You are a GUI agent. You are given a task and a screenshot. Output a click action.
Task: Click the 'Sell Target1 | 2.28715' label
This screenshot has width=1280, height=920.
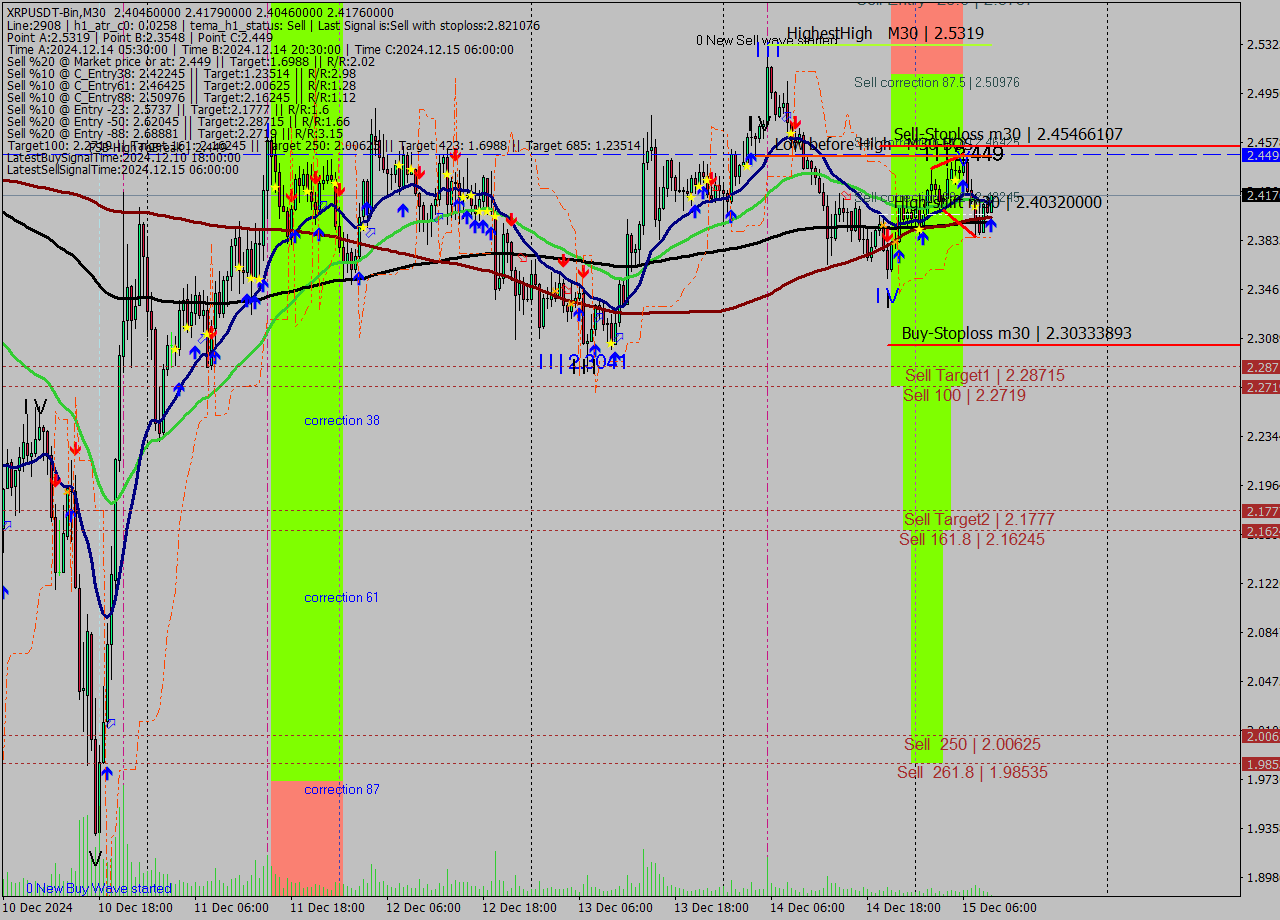click(985, 376)
